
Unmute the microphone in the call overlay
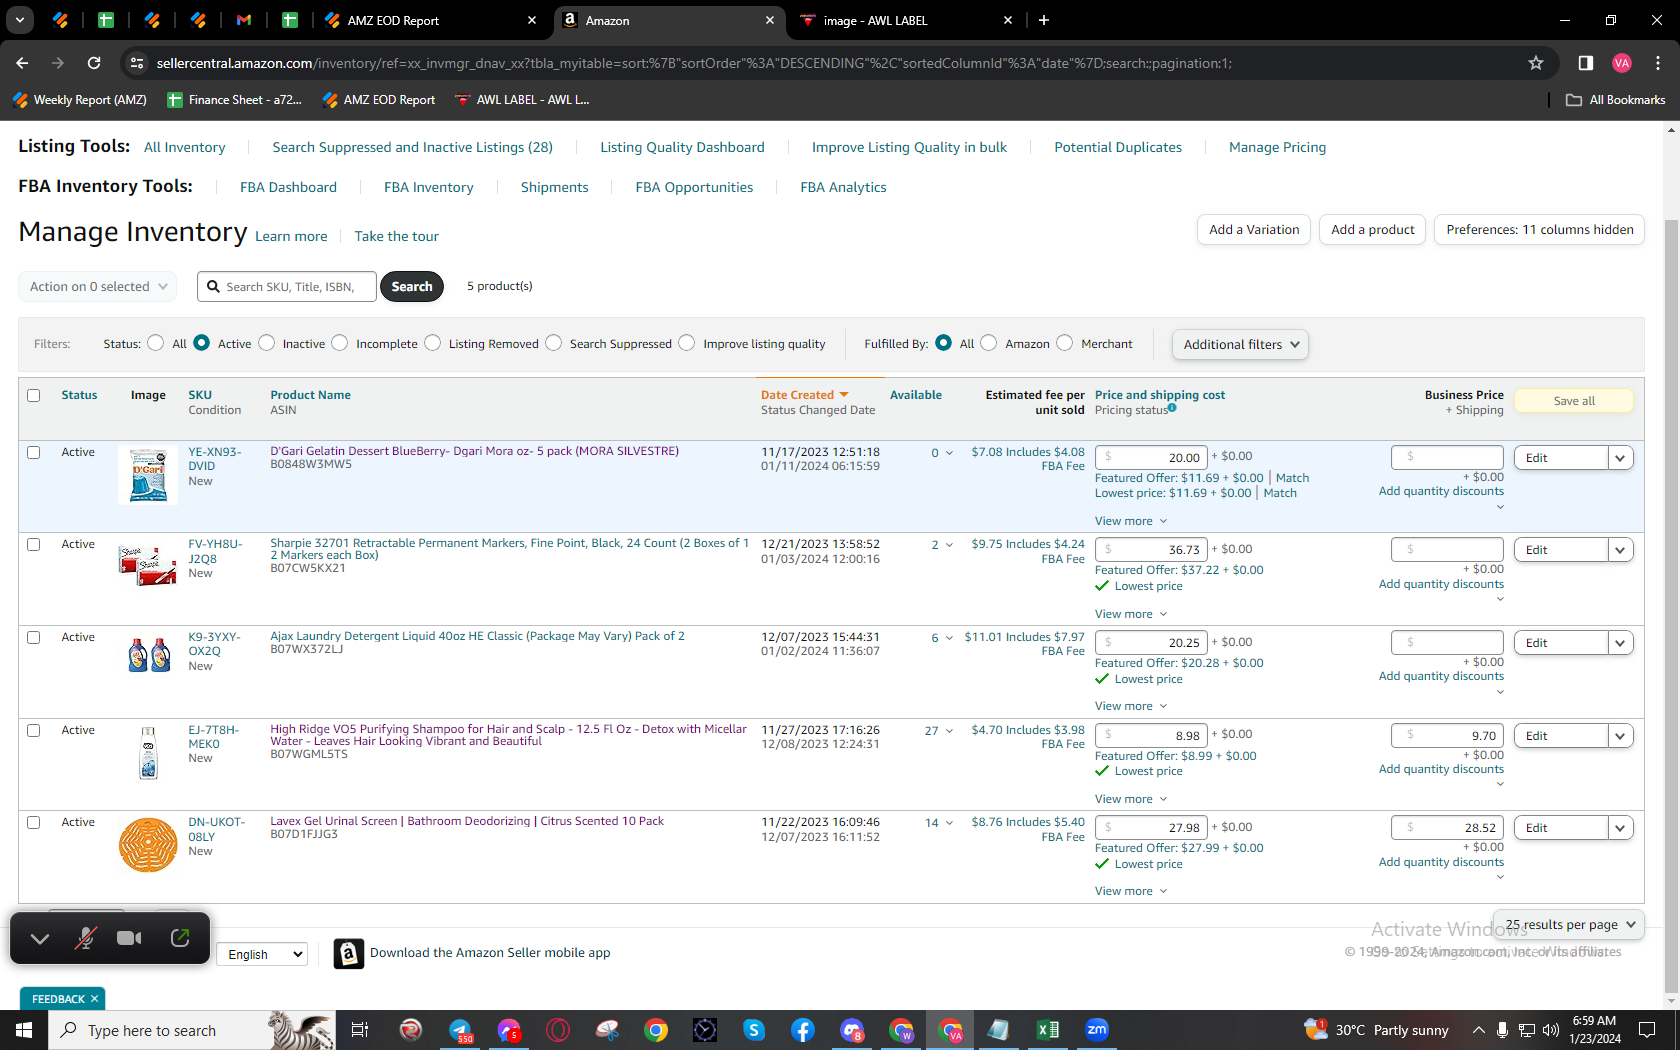pyautogui.click(x=86, y=938)
